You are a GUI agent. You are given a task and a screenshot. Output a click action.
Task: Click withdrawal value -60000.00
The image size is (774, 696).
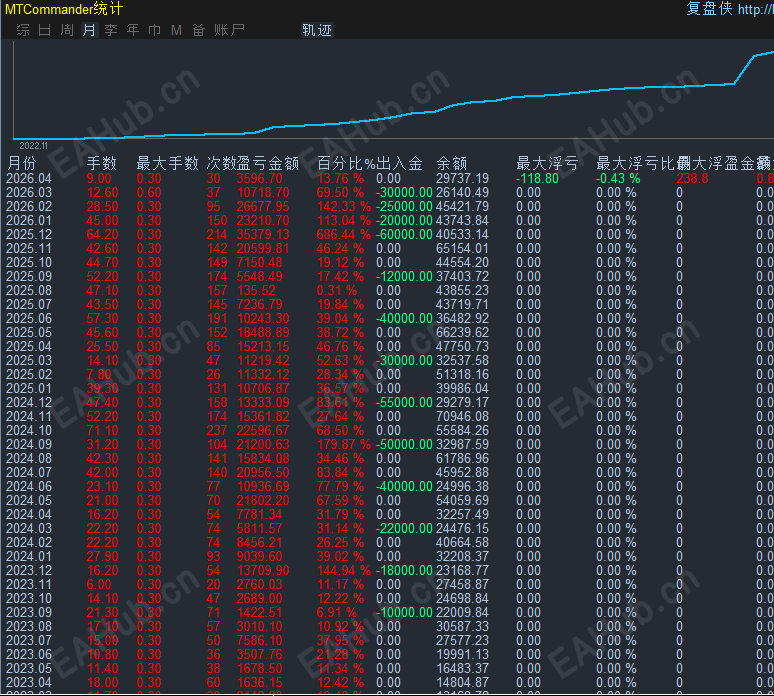tap(404, 234)
